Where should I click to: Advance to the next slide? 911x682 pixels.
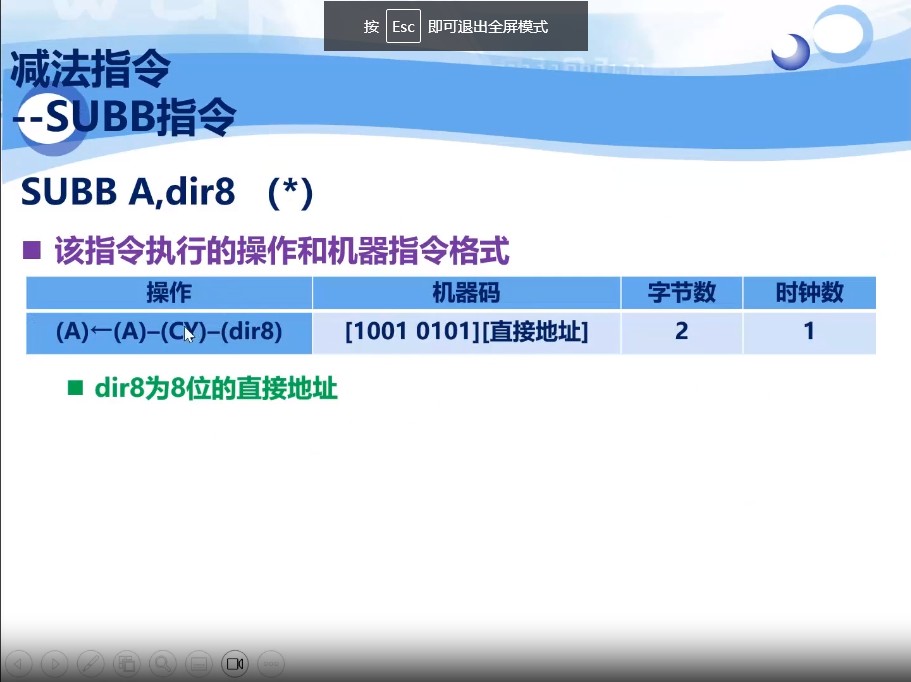(54, 663)
